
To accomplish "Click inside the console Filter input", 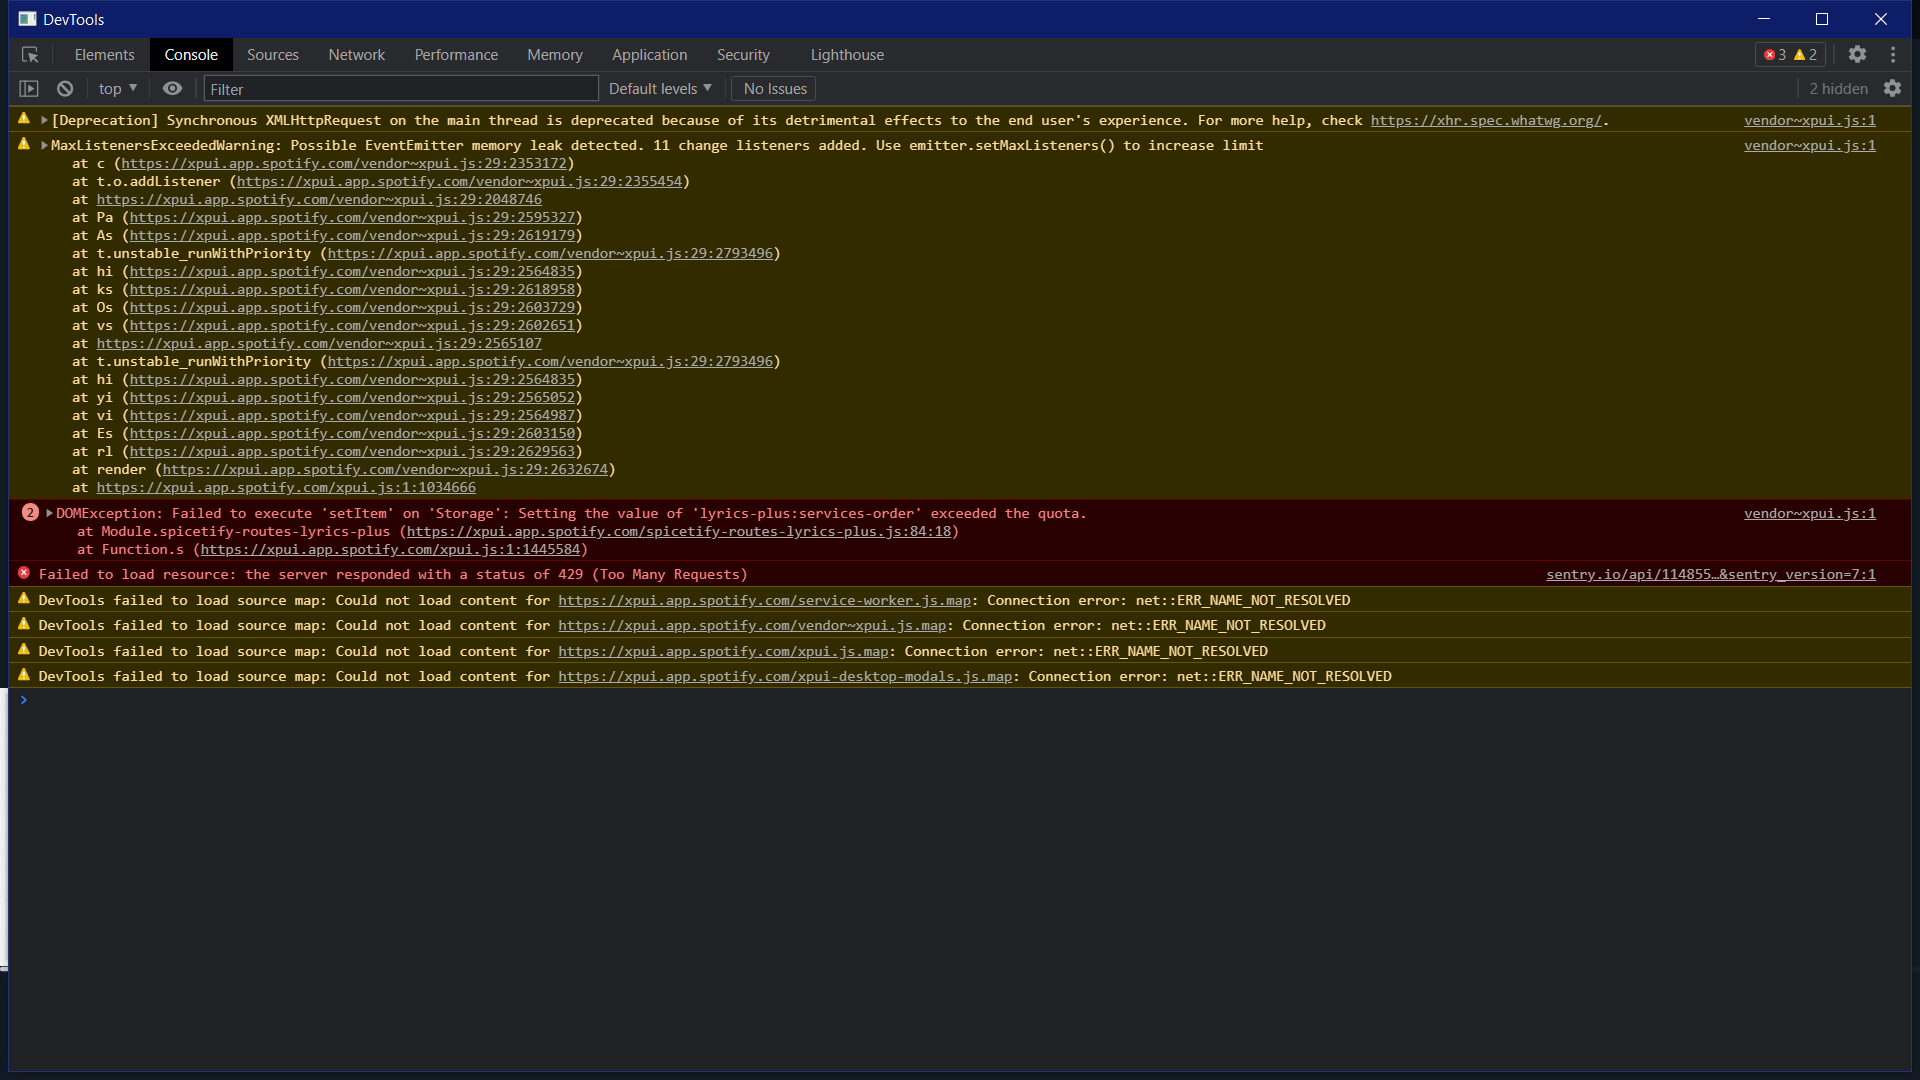I will pos(400,88).
